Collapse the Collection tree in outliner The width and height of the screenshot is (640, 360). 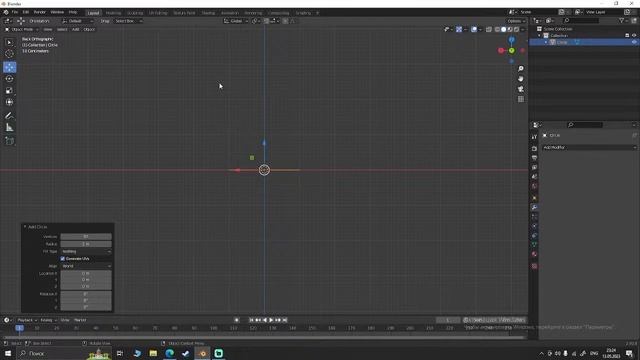tap(540, 36)
